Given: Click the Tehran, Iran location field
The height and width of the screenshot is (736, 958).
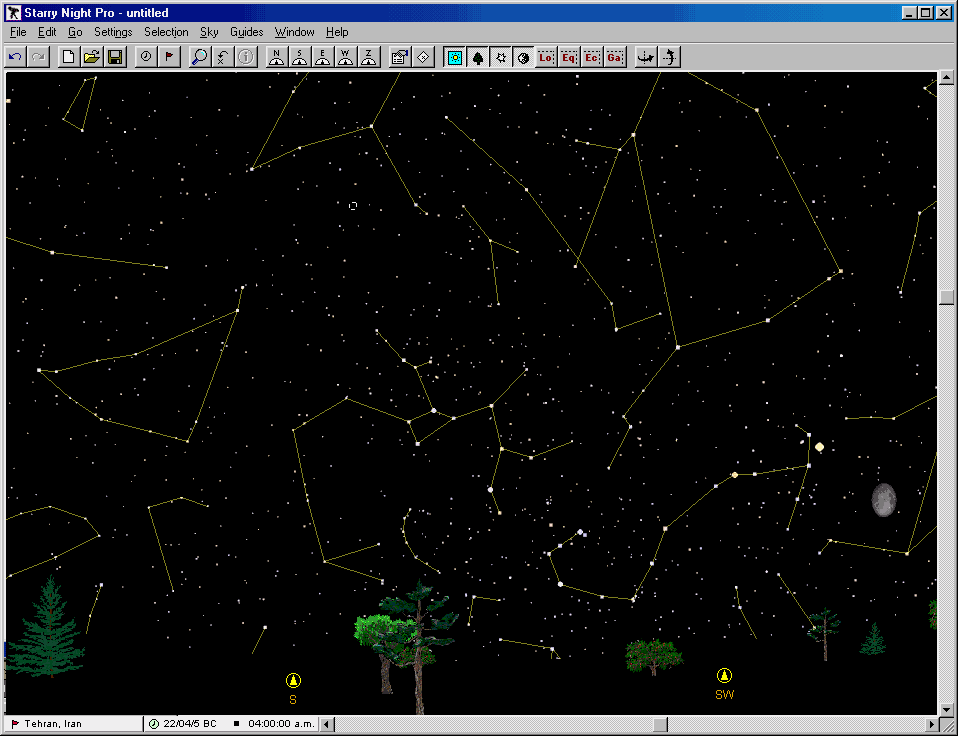Looking at the screenshot, I should point(73,724).
